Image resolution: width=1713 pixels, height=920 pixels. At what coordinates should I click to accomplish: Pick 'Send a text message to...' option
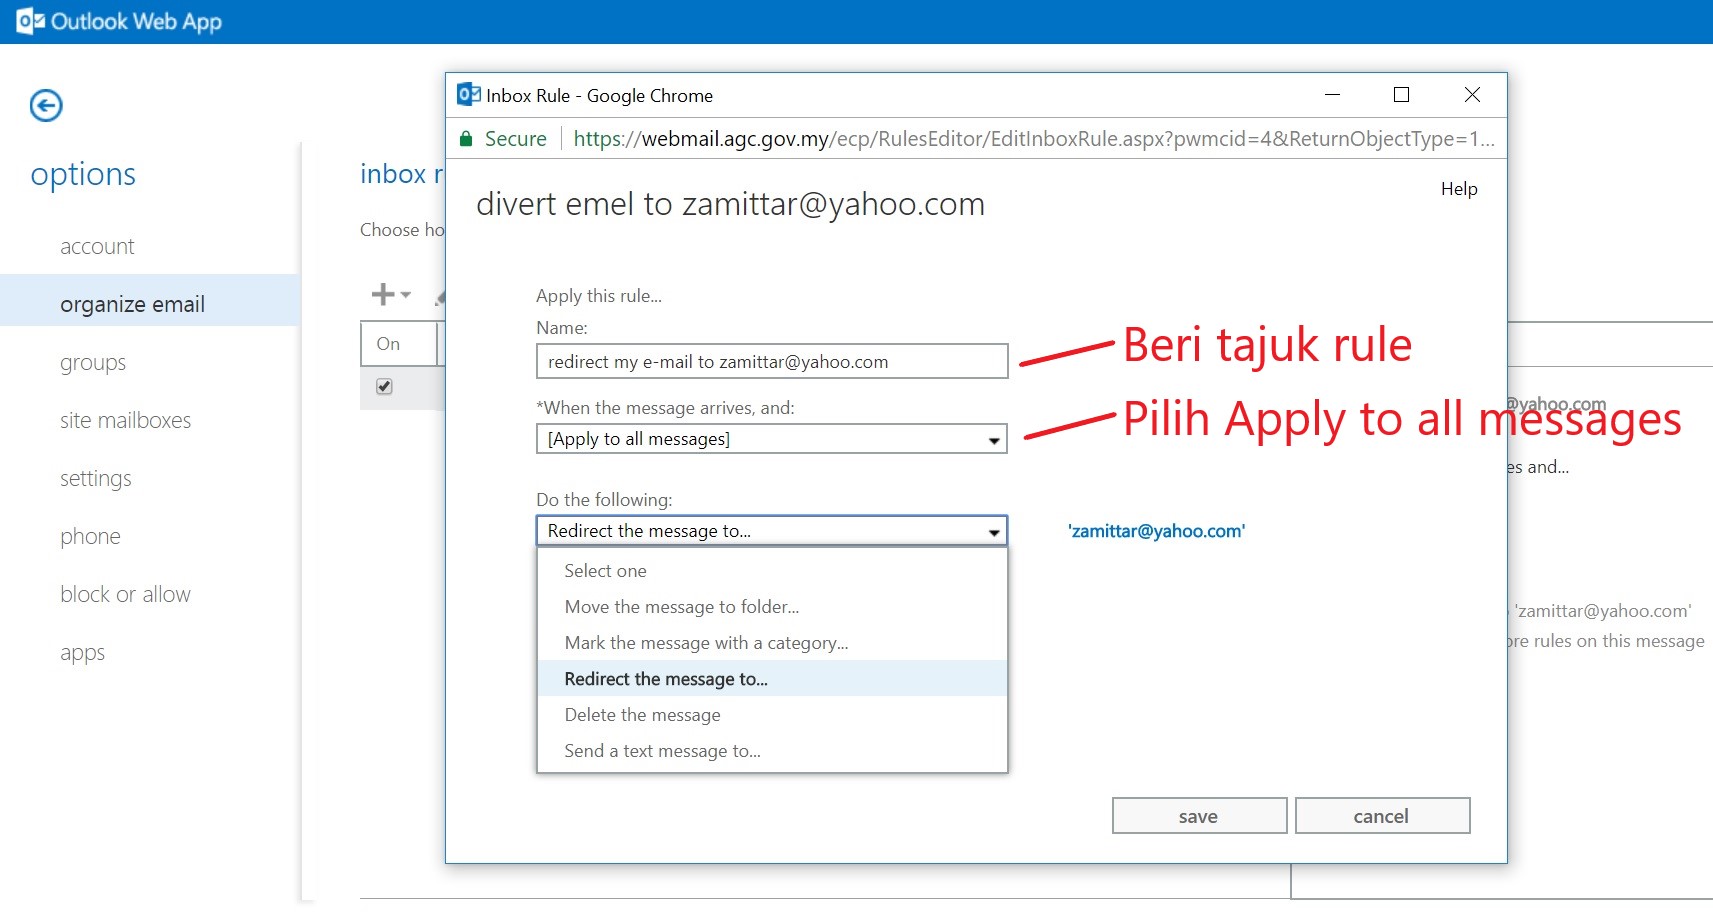[x=662, y=751]
